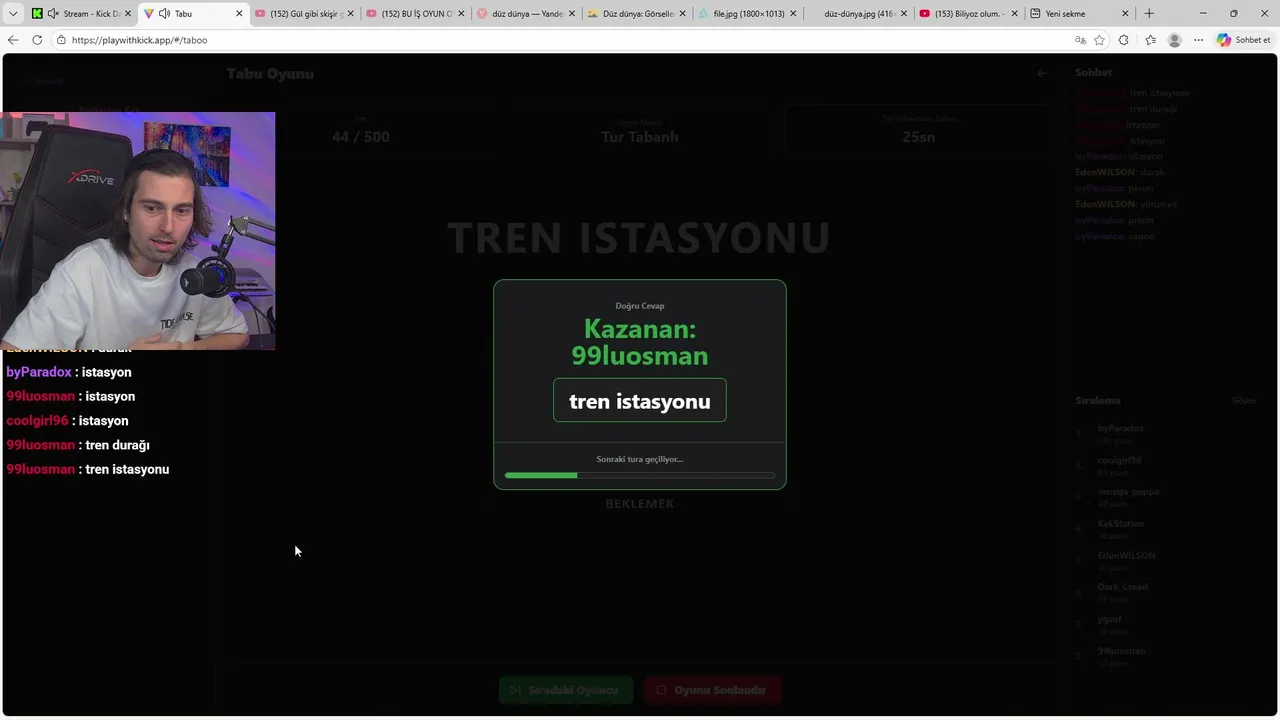Screen dimensions: 1280x720
Task: Switch to the (152) Gül gibi YouTube tab
Action: [304, 14]
